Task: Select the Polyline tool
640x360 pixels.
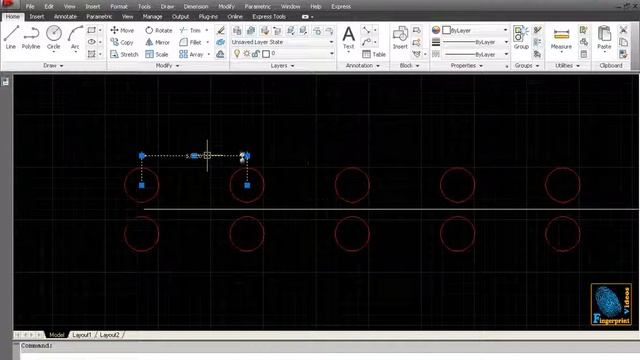Action: coord(31,37)
